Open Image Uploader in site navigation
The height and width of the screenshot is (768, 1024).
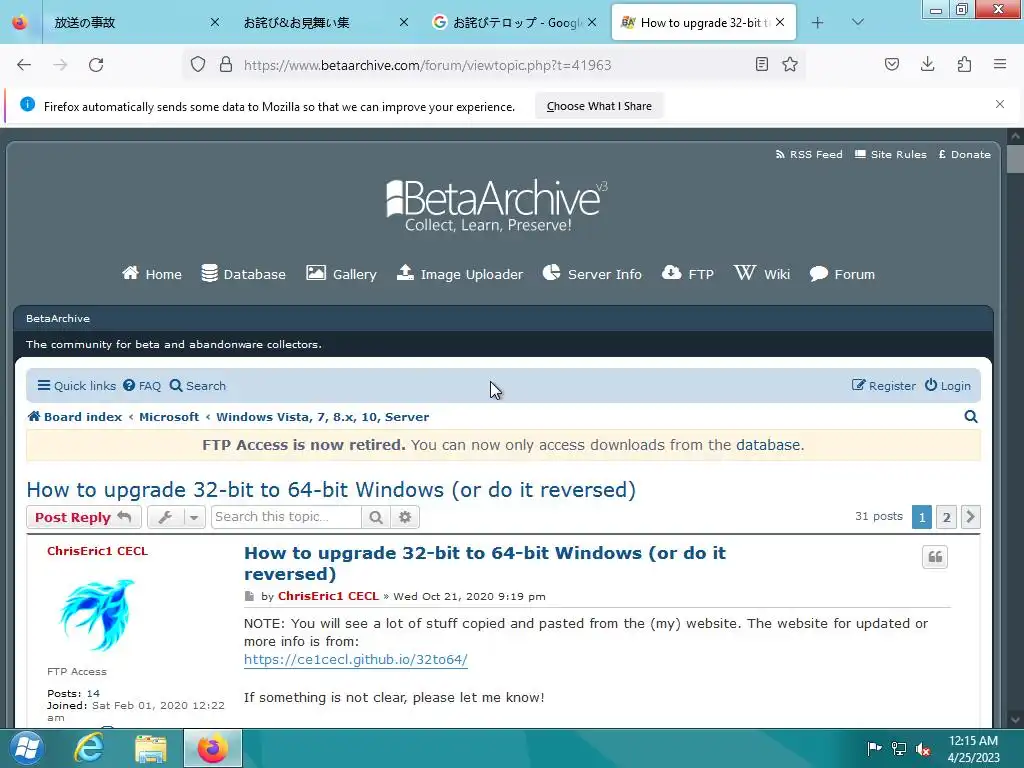coord(460,274)
